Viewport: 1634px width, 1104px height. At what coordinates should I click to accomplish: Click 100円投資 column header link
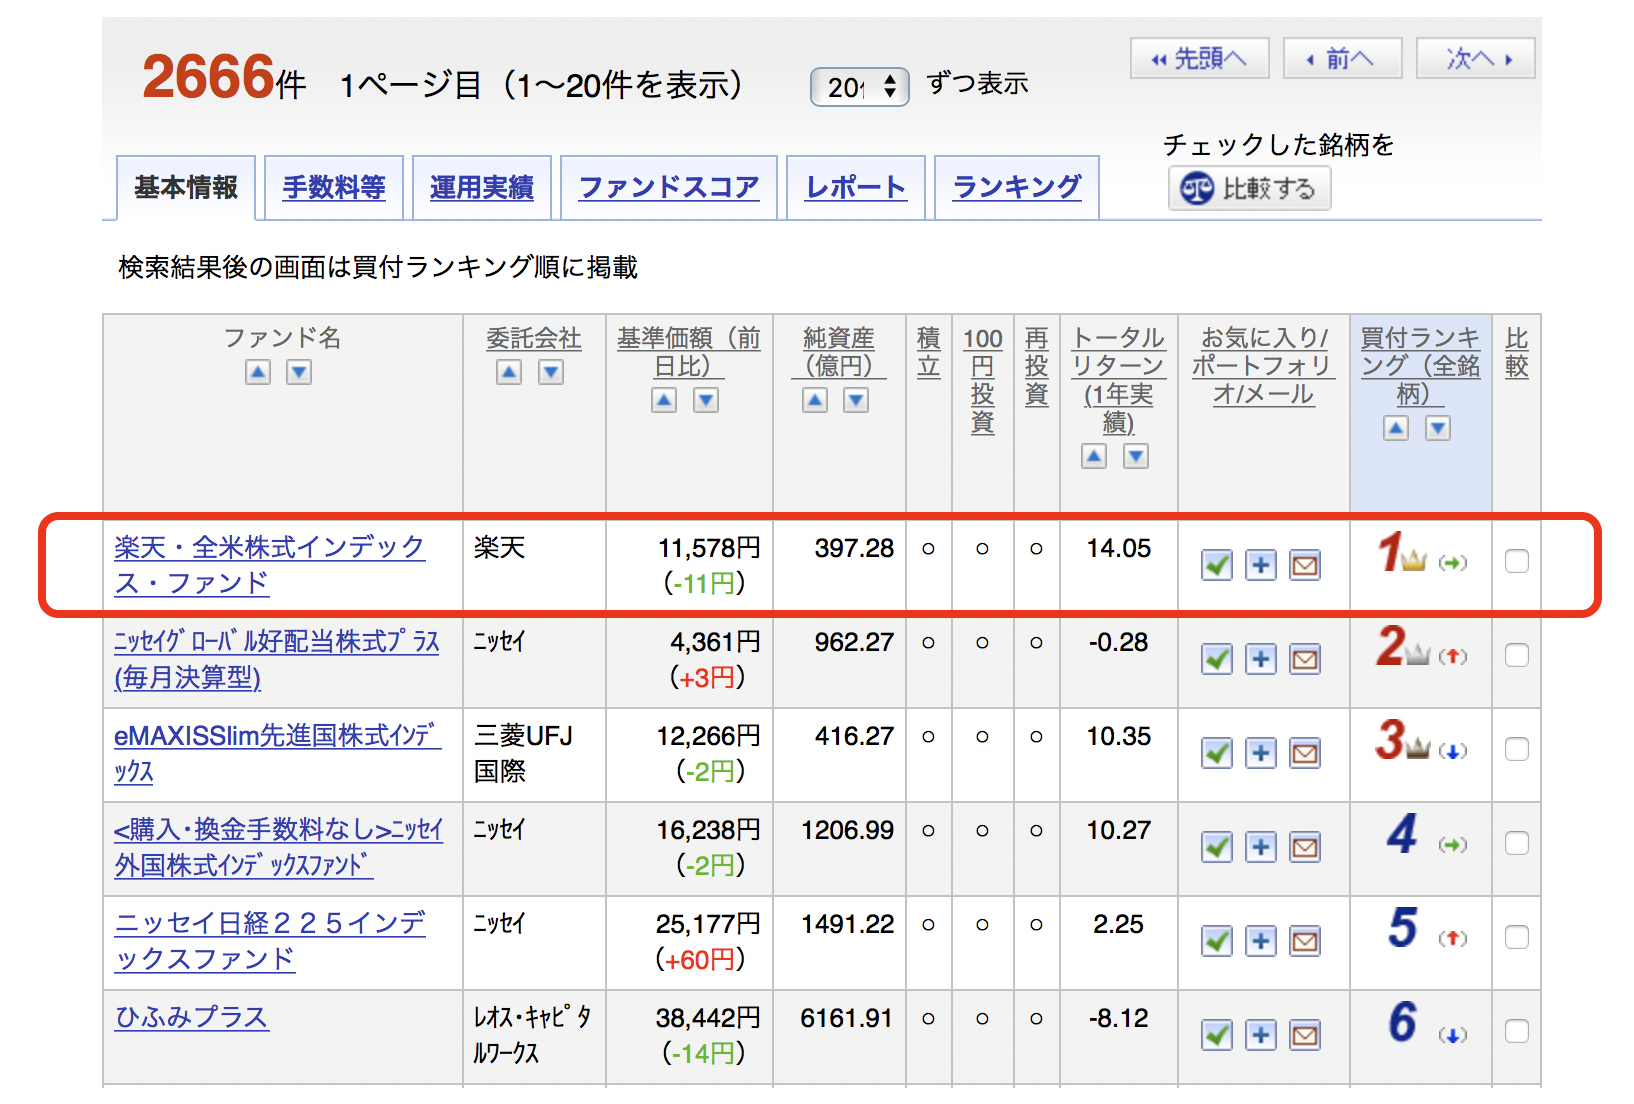(x=983, y=380)
